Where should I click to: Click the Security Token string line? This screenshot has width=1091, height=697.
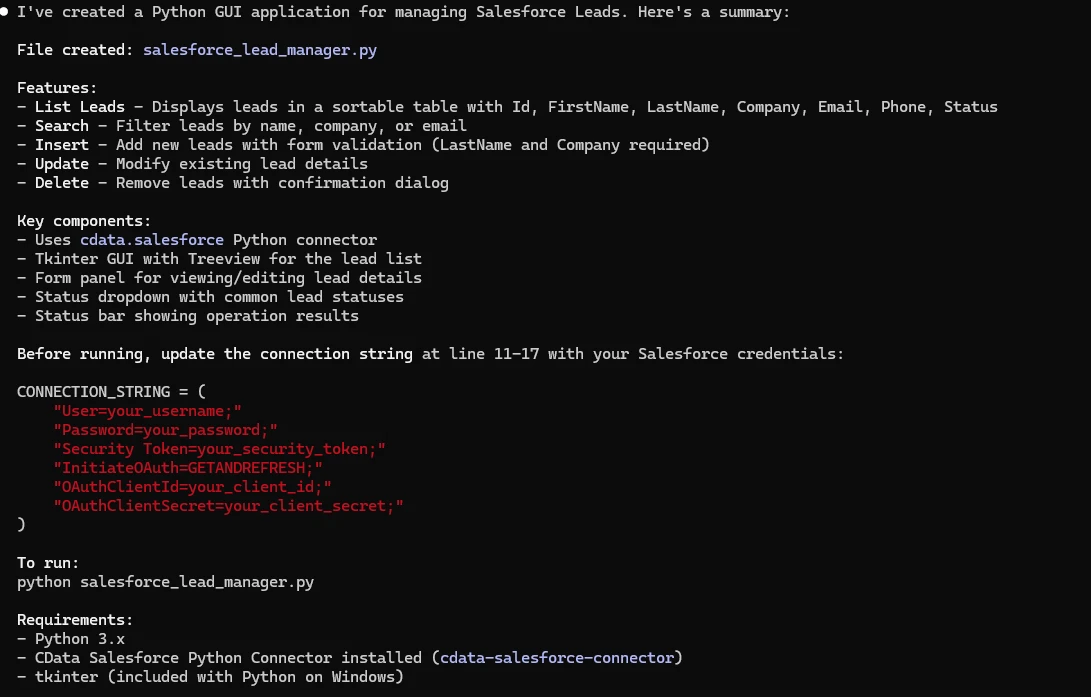point(220,449)
